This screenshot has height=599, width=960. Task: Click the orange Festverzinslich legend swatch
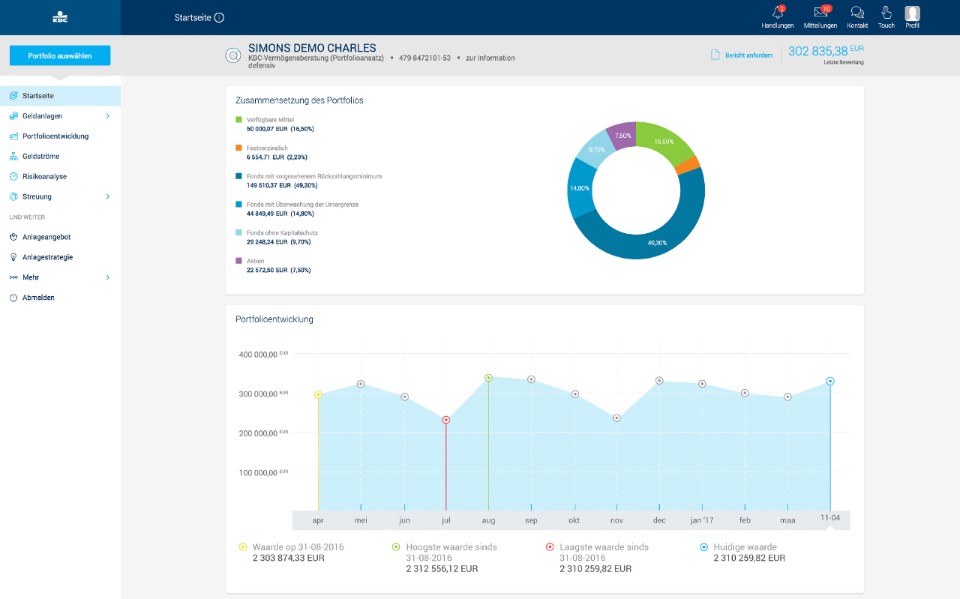pyautogui.click(x=239, y=148)
